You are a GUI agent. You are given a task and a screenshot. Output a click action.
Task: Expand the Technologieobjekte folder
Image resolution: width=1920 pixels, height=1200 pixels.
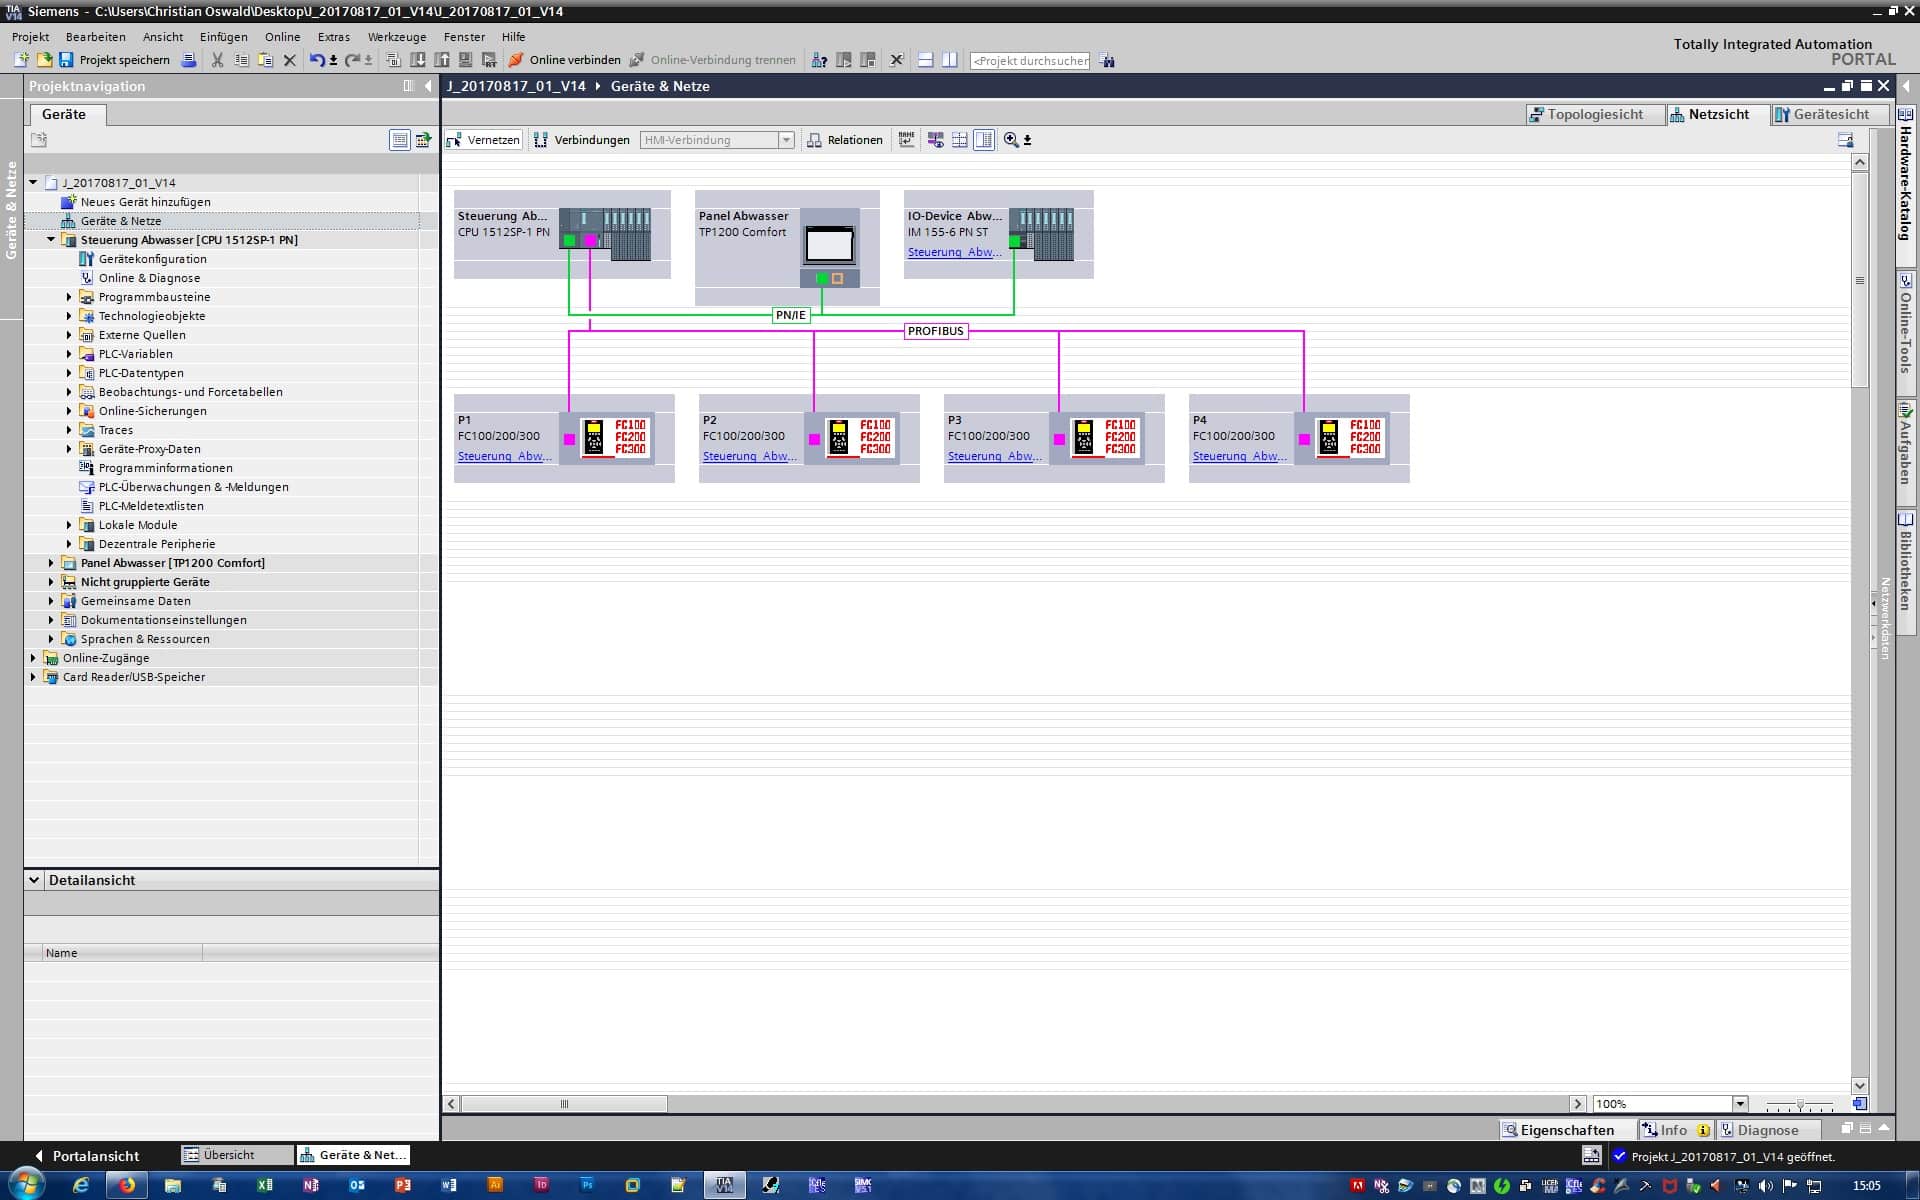pyautogui.click(x=69, y=316)
